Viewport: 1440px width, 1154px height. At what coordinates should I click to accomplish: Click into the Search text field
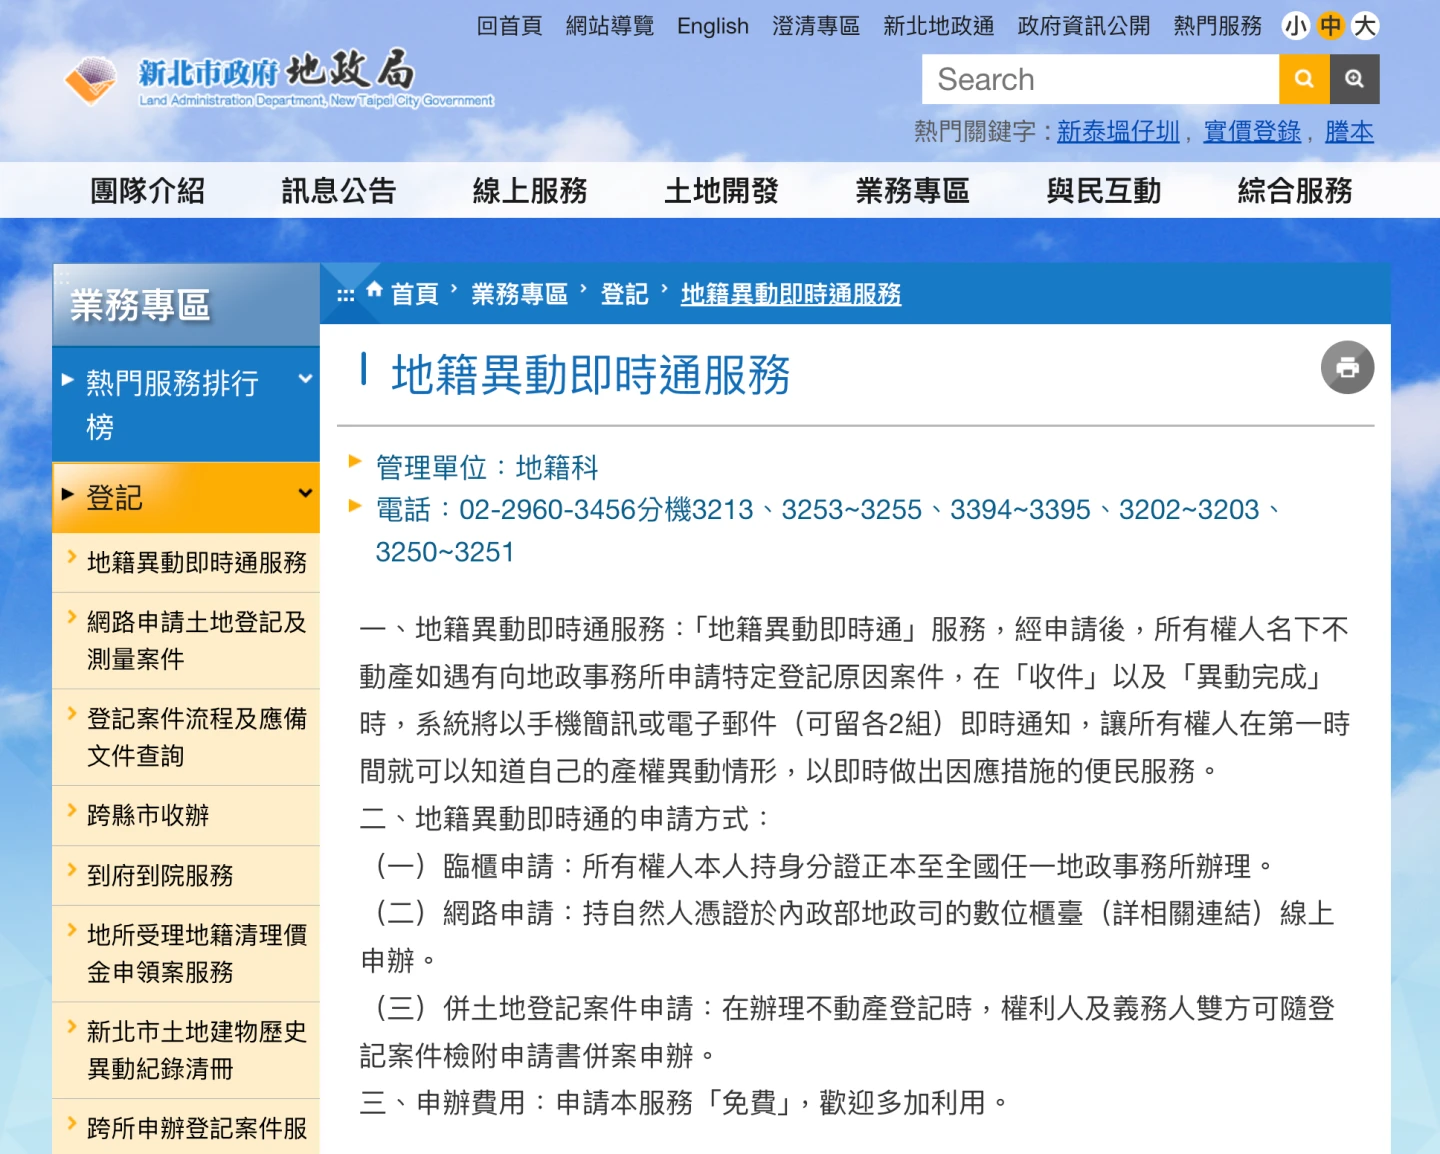click(x=1100, y=79)
